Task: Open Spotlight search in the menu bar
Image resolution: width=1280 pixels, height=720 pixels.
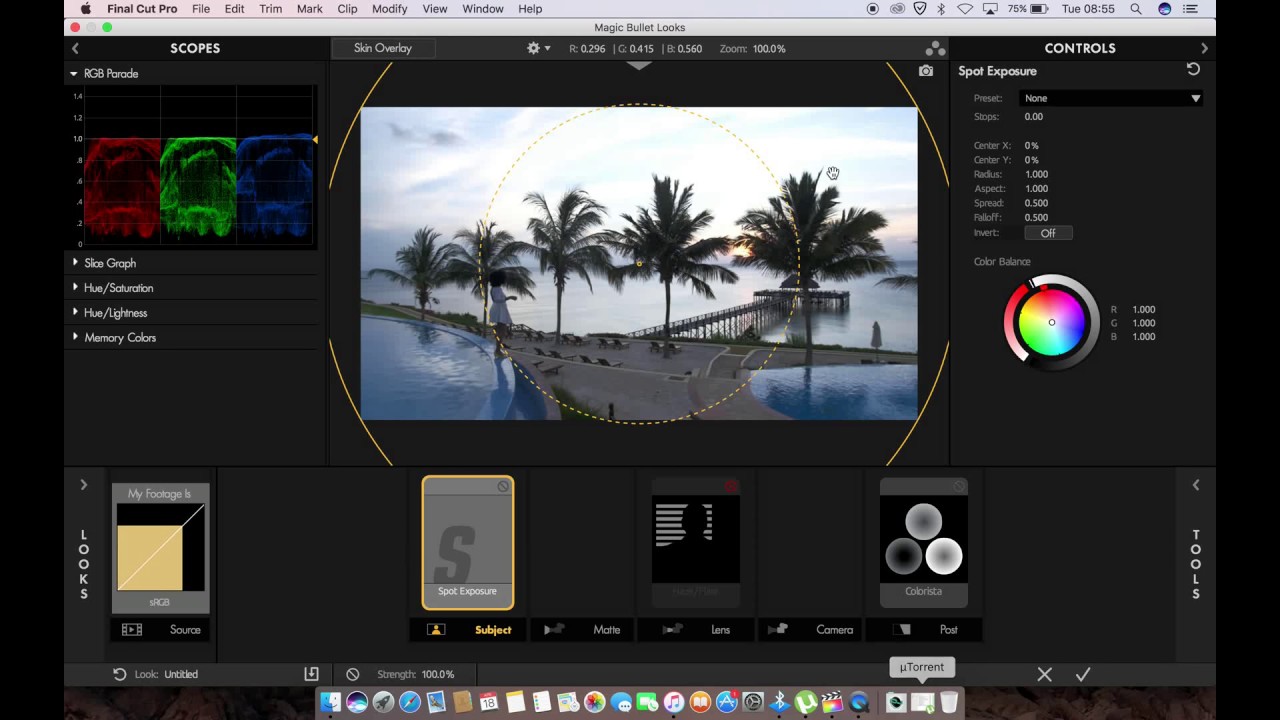Action: (x=1136, y=9)
